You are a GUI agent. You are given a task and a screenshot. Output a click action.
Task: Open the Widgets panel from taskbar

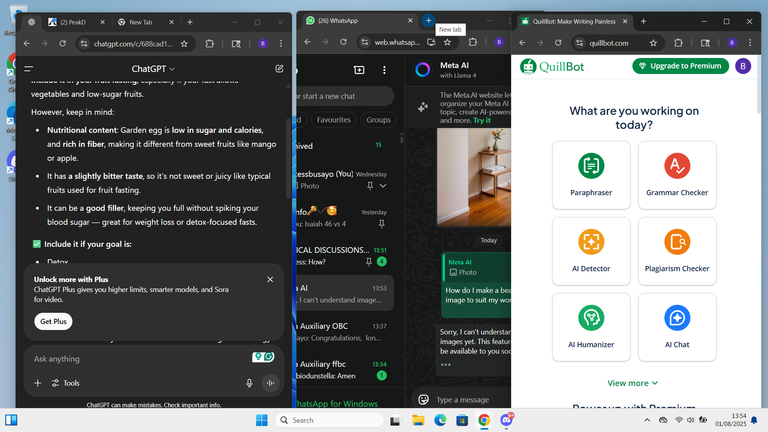click(11, 420)
